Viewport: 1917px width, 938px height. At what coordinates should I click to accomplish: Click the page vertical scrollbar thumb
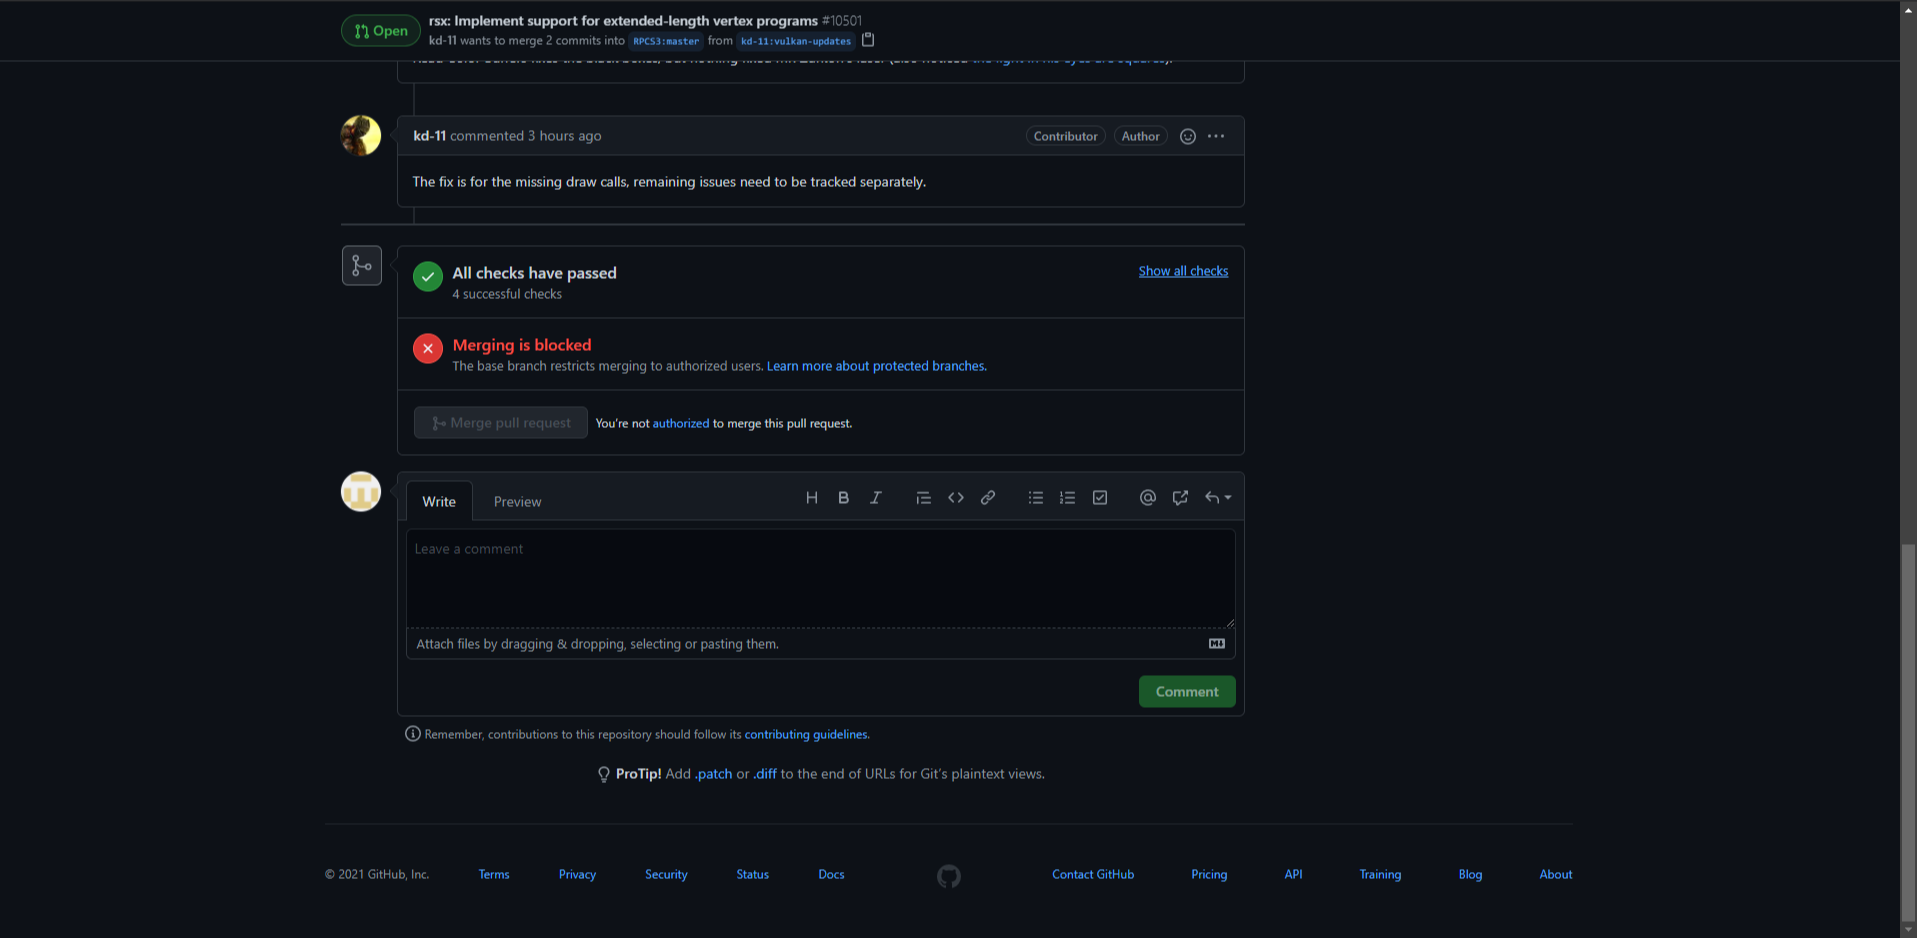pos(1908,733)
